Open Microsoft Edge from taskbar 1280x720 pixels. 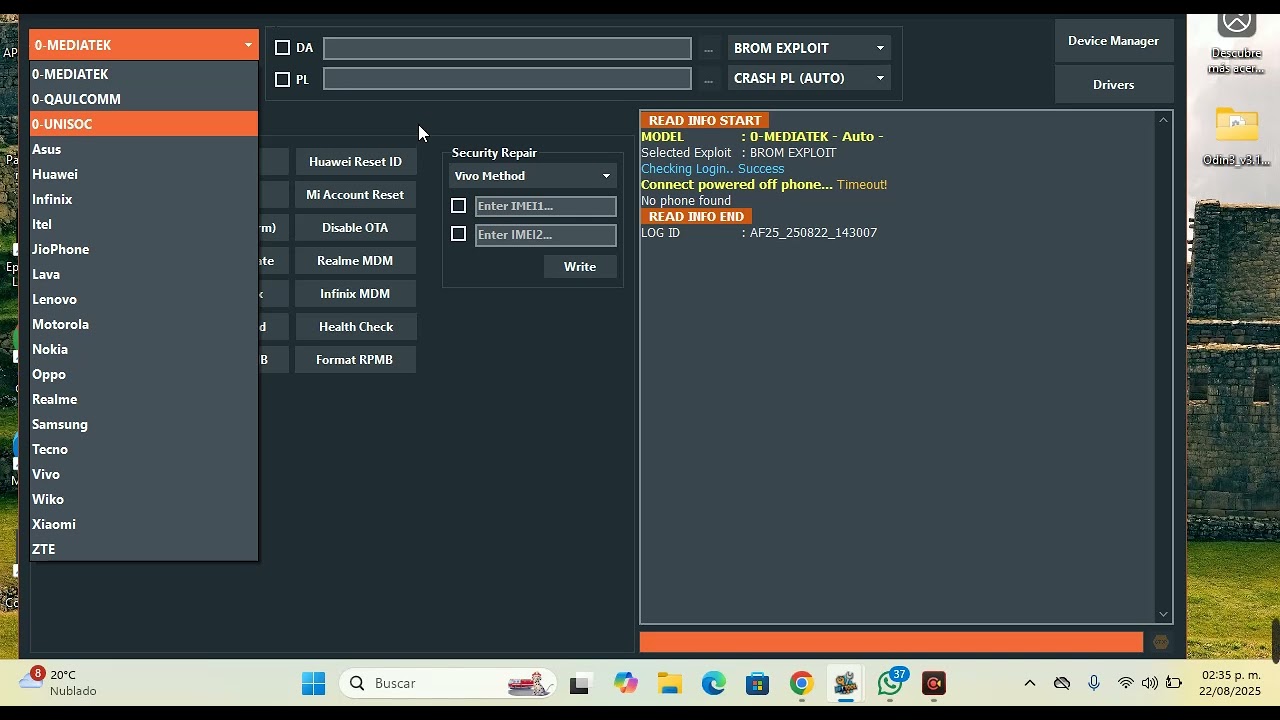[x=714, y=684]
